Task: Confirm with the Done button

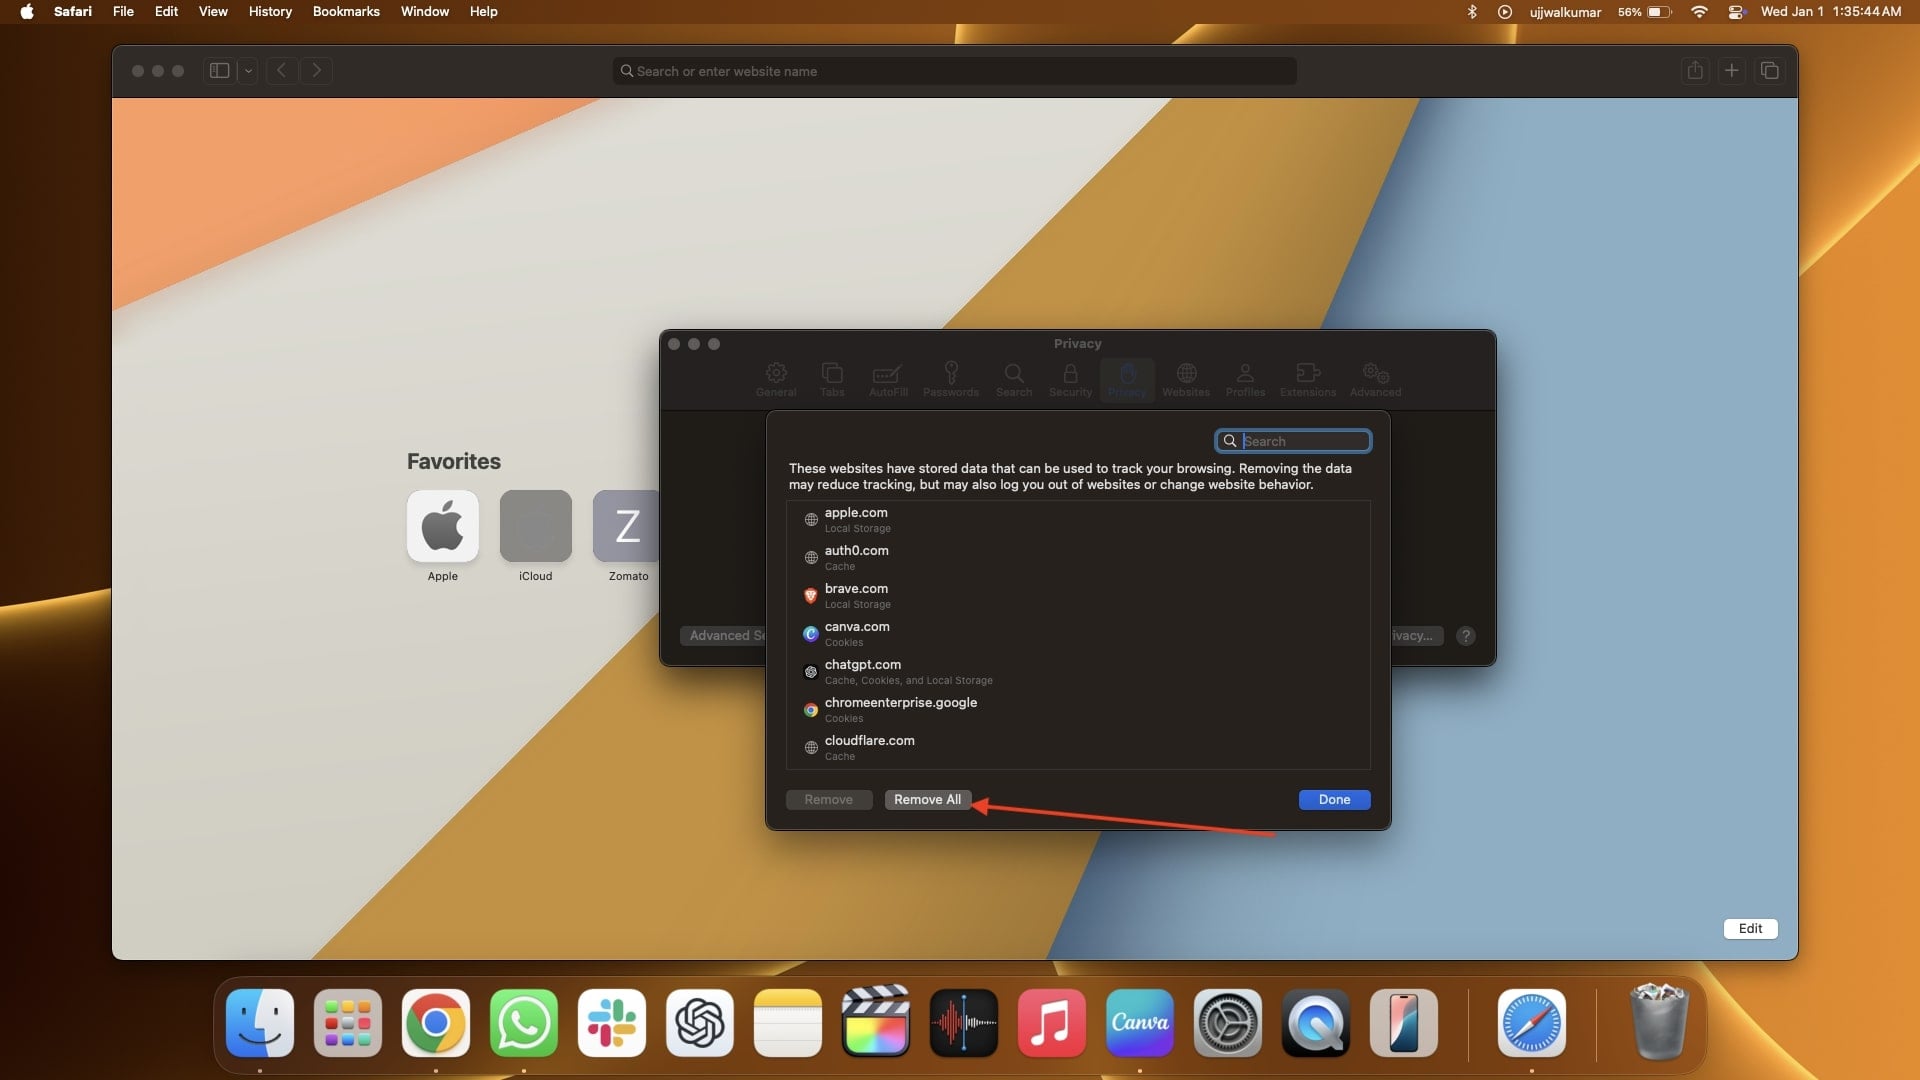Action: click(1334, 800)
